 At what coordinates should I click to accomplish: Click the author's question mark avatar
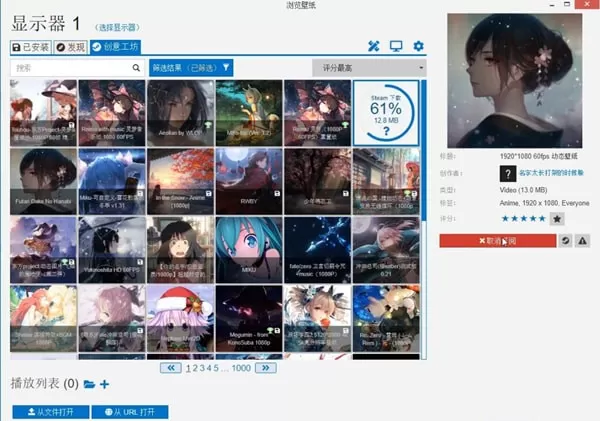click(508, 174)
